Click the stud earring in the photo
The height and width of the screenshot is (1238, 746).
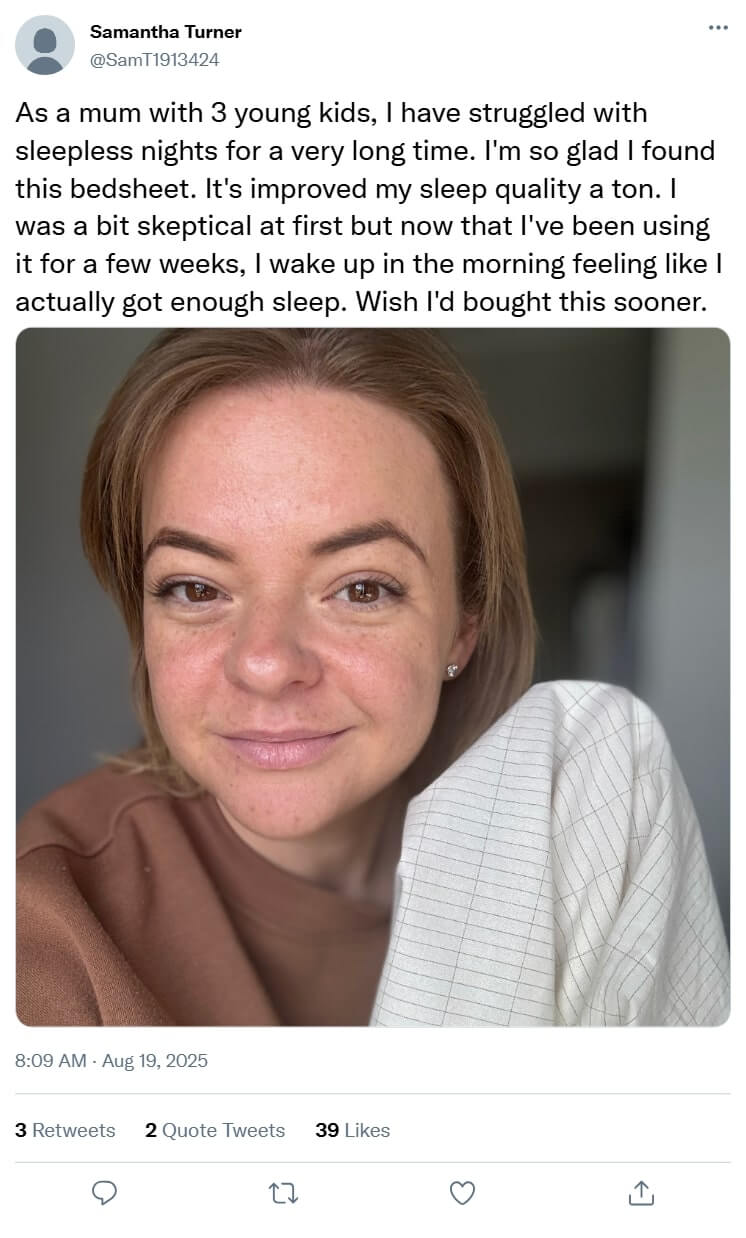(453, 670)
